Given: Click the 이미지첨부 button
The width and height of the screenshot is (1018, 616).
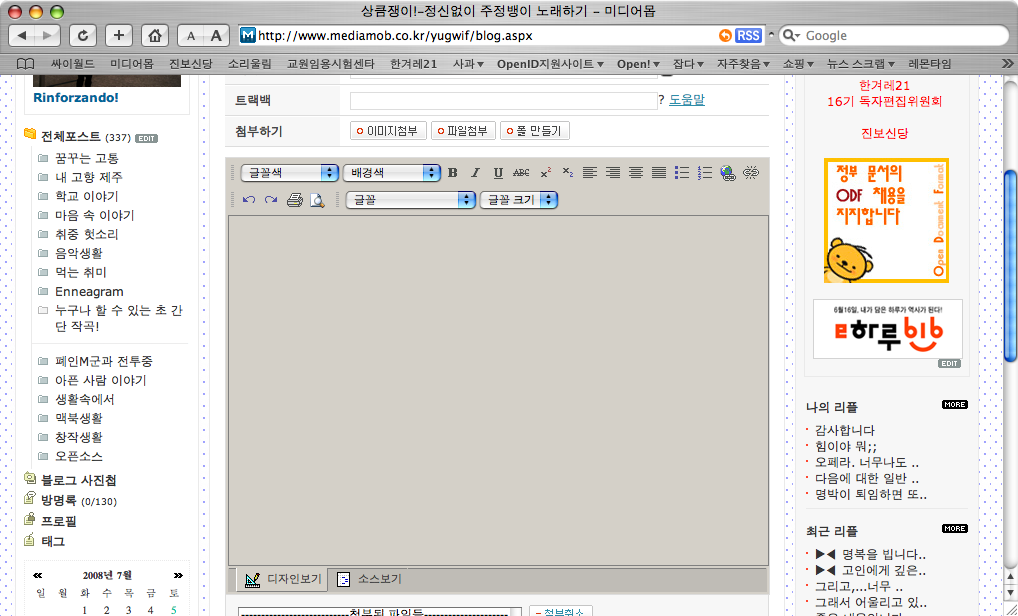Looking at the screenshot, I should click(388, 130).
